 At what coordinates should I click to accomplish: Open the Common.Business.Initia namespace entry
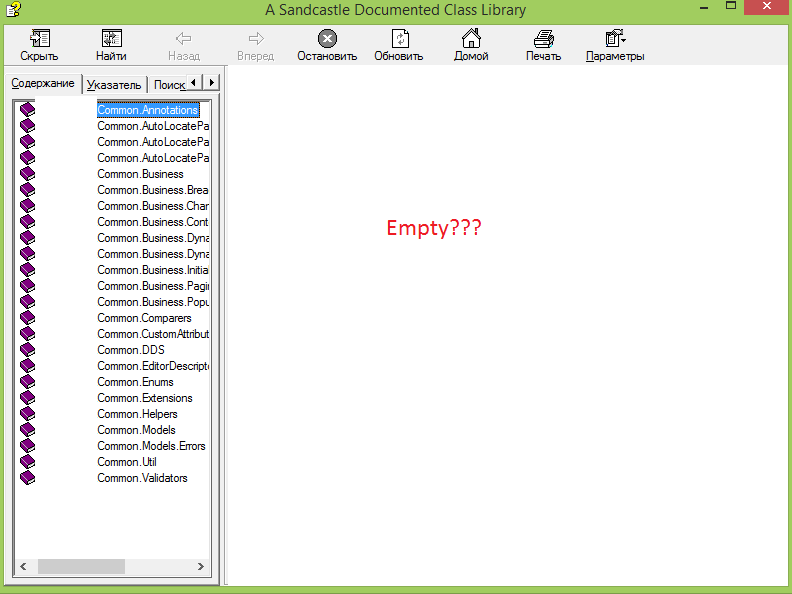click(x=153, y=270)
